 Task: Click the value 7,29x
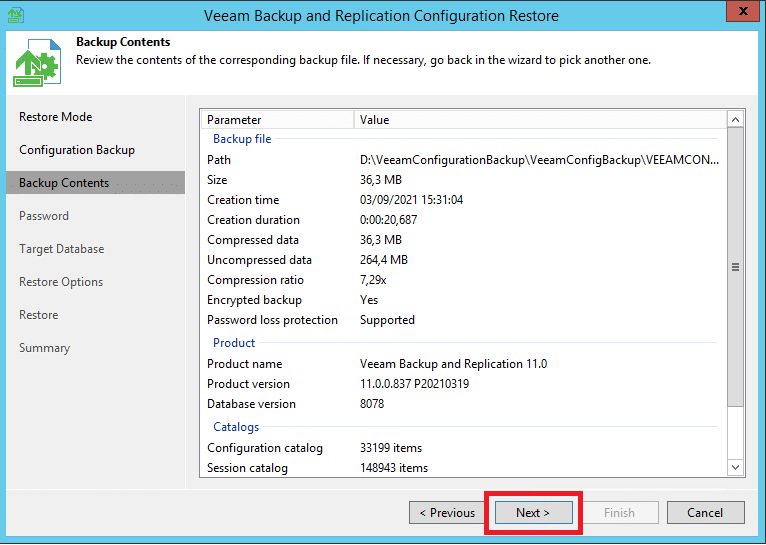373,280
